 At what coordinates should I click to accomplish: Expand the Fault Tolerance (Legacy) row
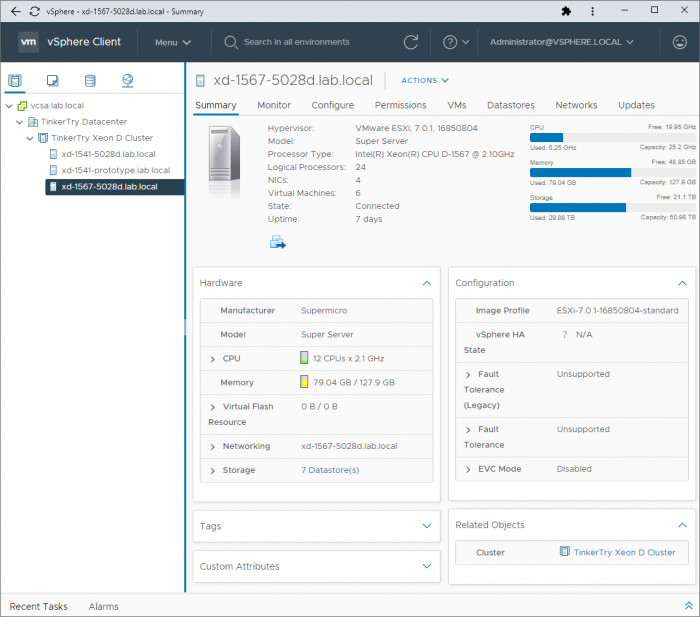pyautogui.click(x=468, y=375)
